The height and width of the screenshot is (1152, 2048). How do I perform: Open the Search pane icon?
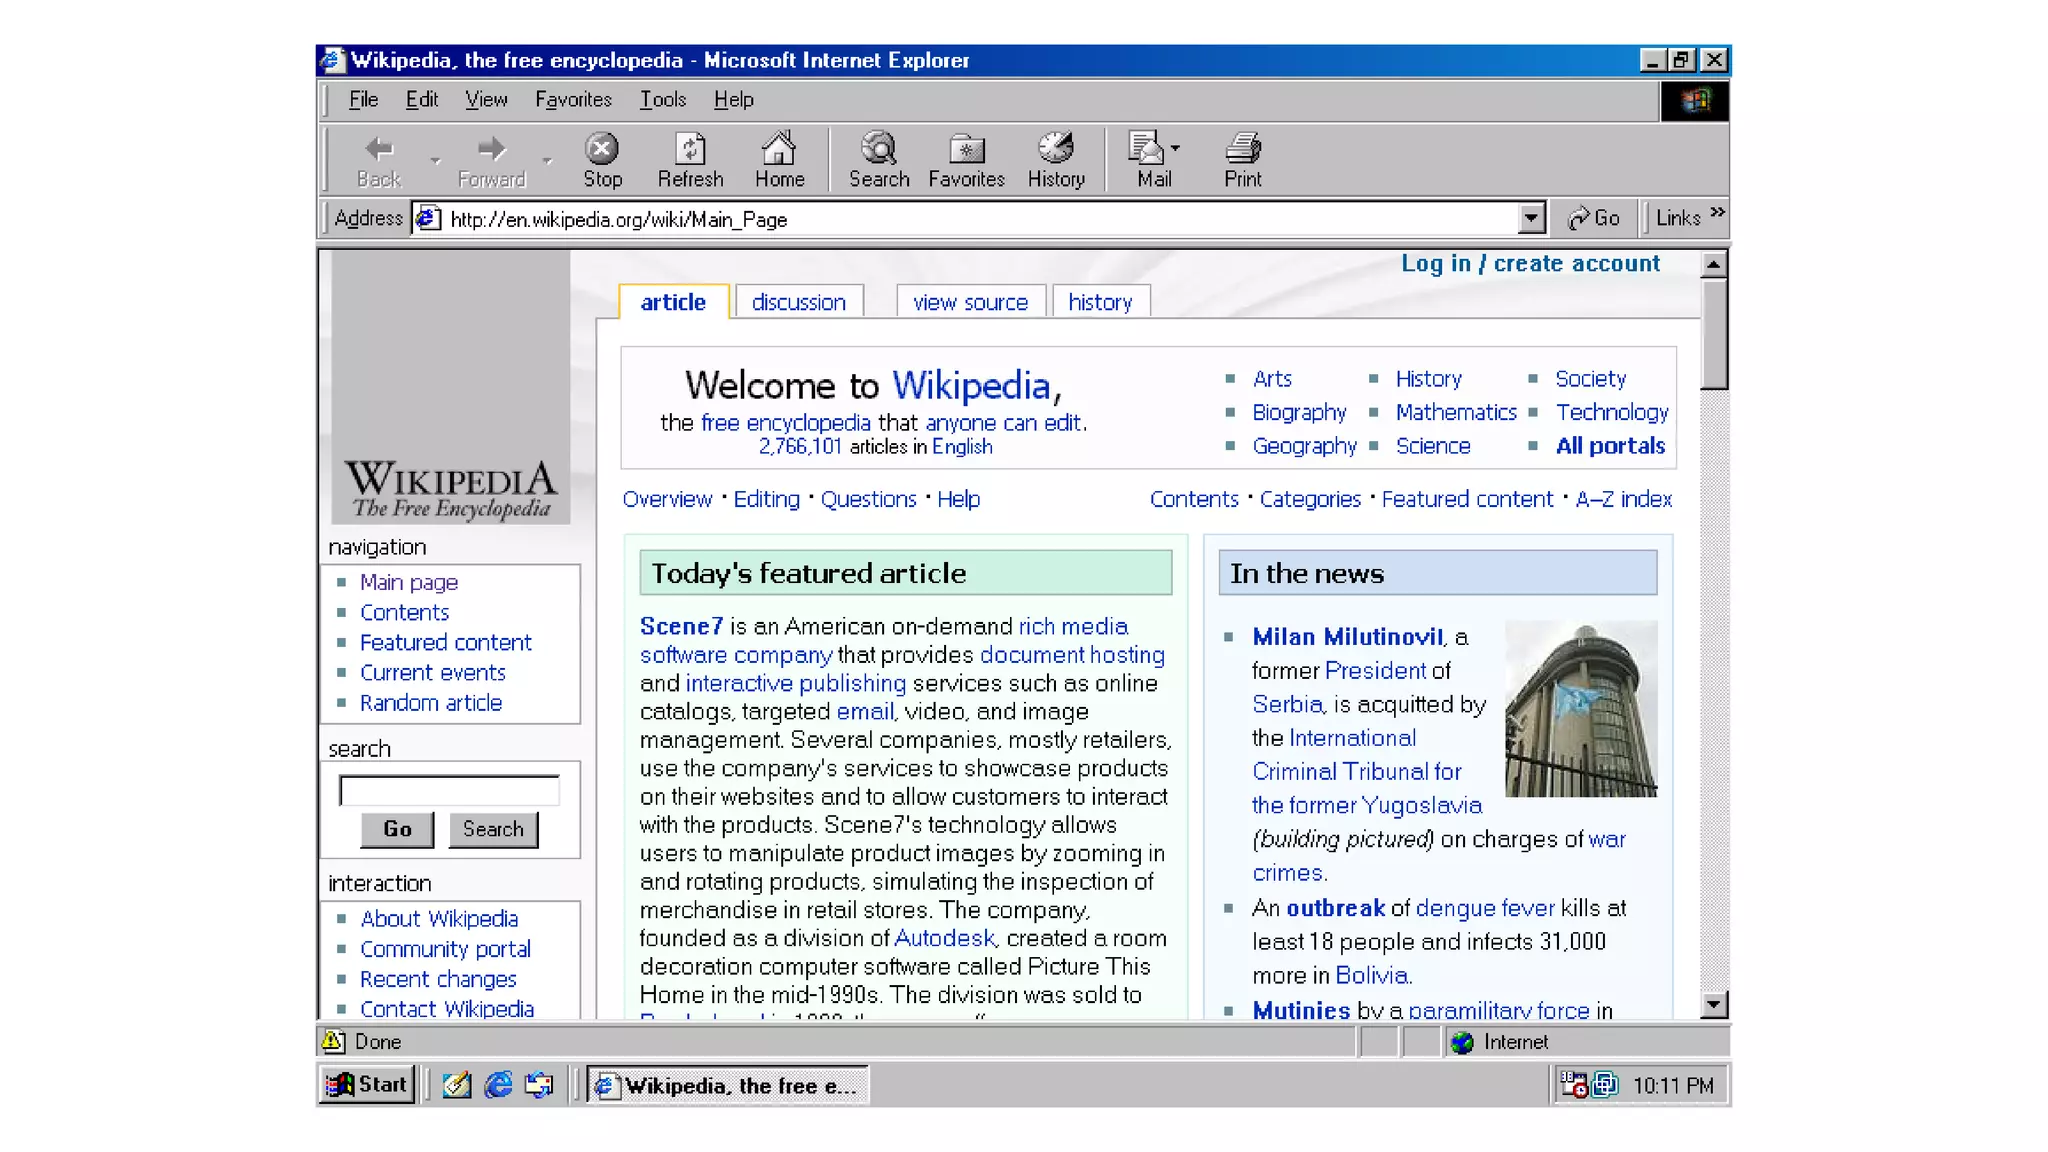click(878, 150)
